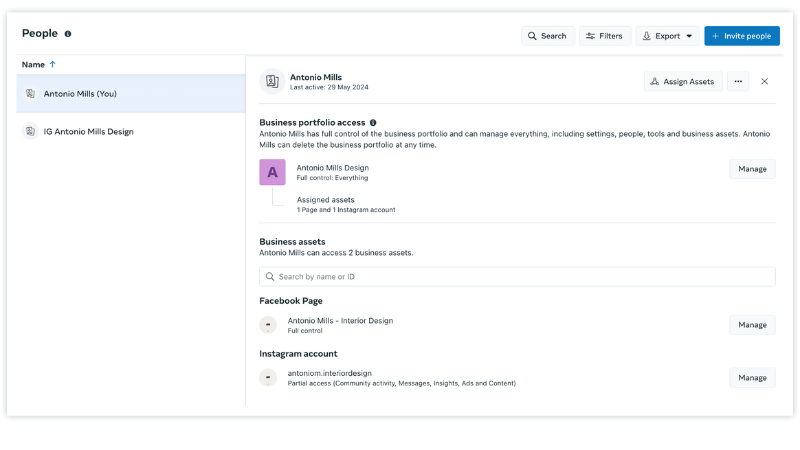
Task: Open the Filters button
Action: tap(605, 36)
